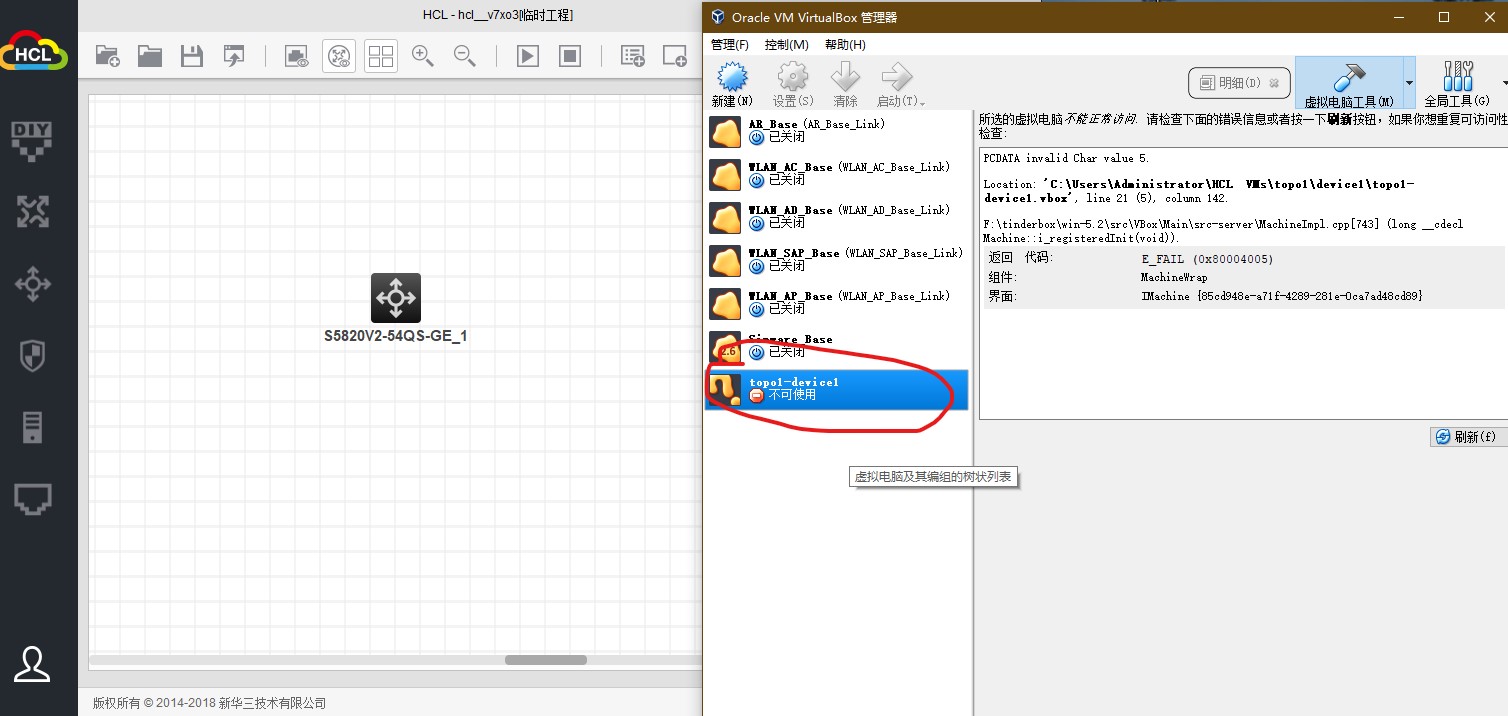The image size is (1508, 716).
Task: Click the user account icon in HCL sidebar
Action: [x=33, y=665]
